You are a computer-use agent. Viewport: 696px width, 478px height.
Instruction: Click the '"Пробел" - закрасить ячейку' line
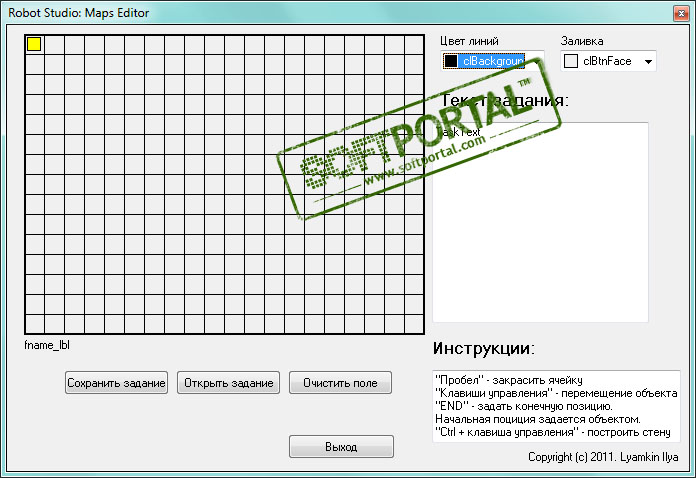pyautogui.click(x=509, y=380)
